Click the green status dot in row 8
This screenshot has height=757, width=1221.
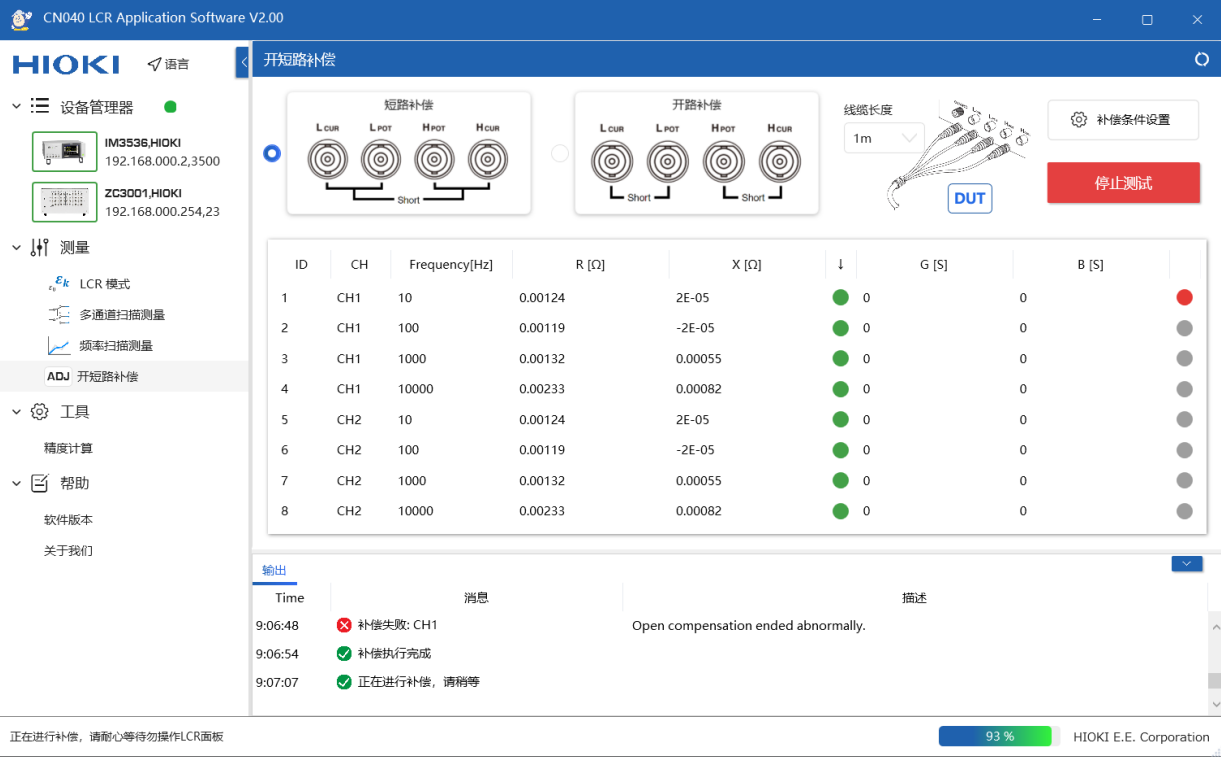click(840, 511)
